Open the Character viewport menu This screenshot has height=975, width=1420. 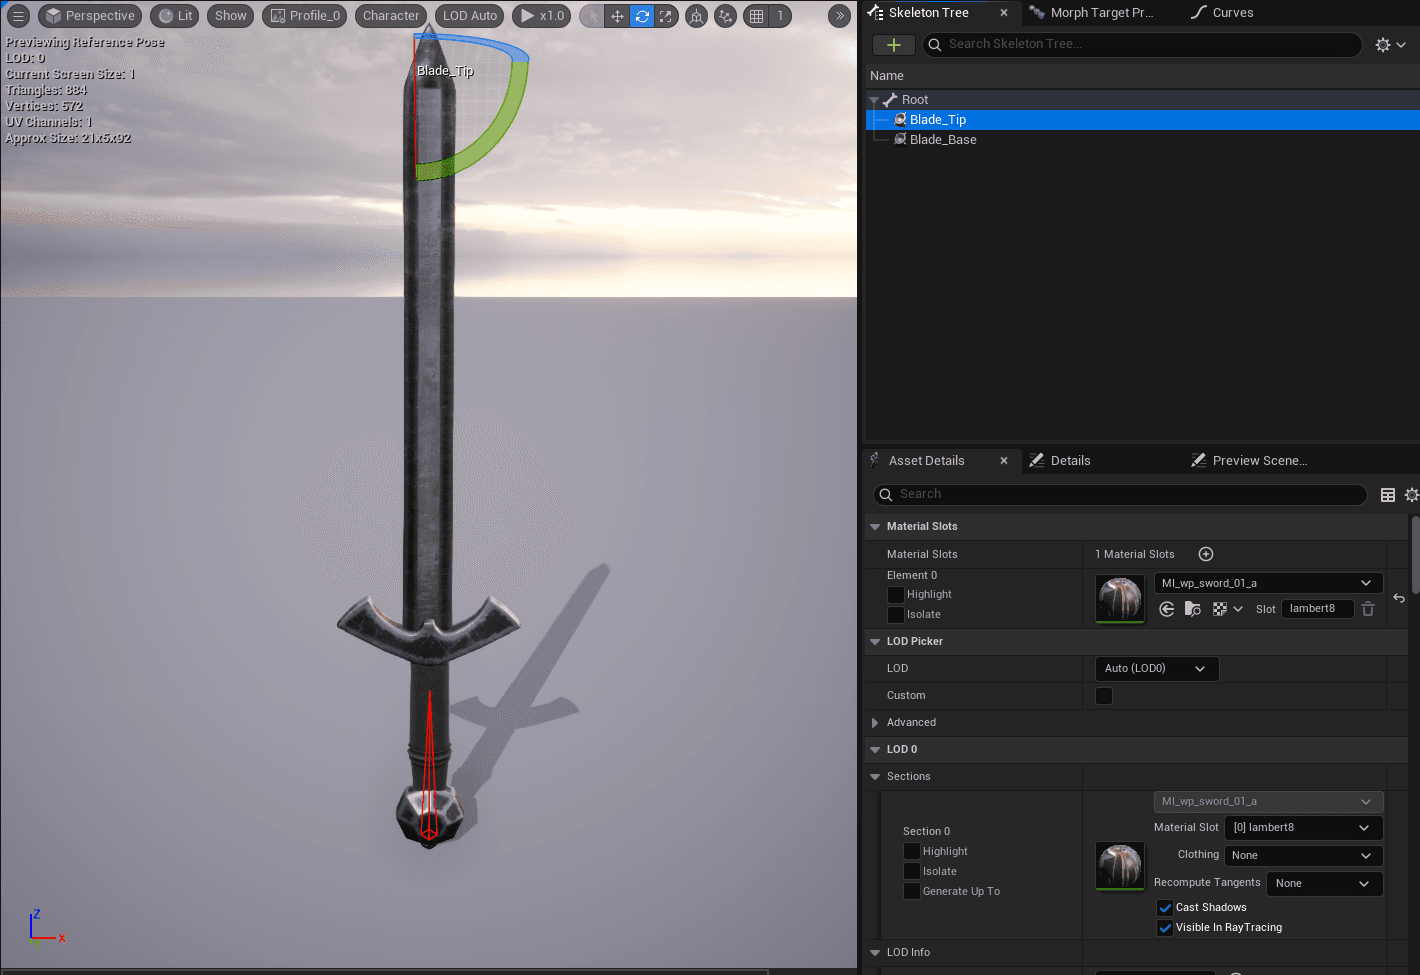pos(390,16)
